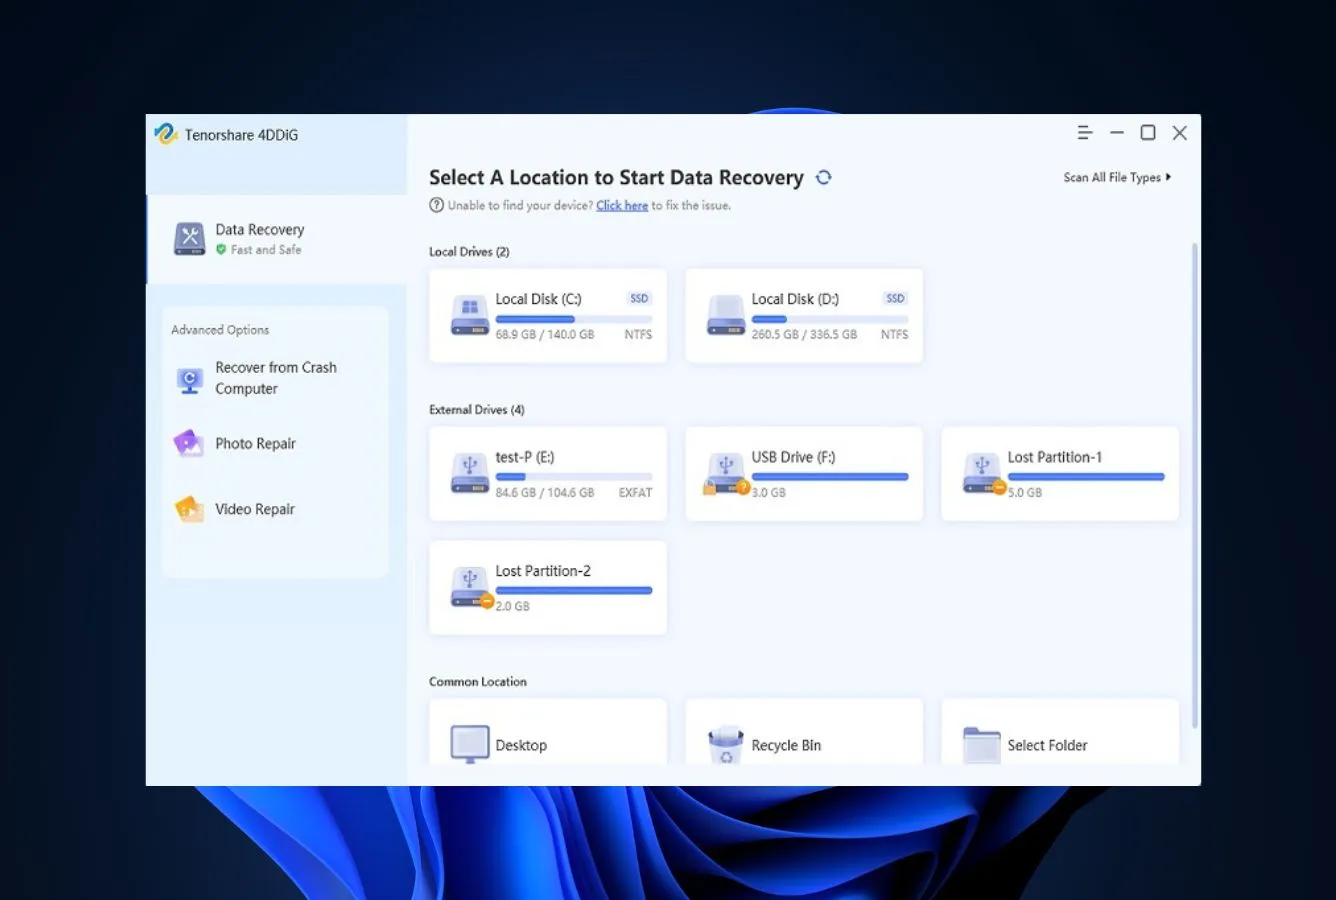
Task: Follow the Click here link
Action: (622, 205)
